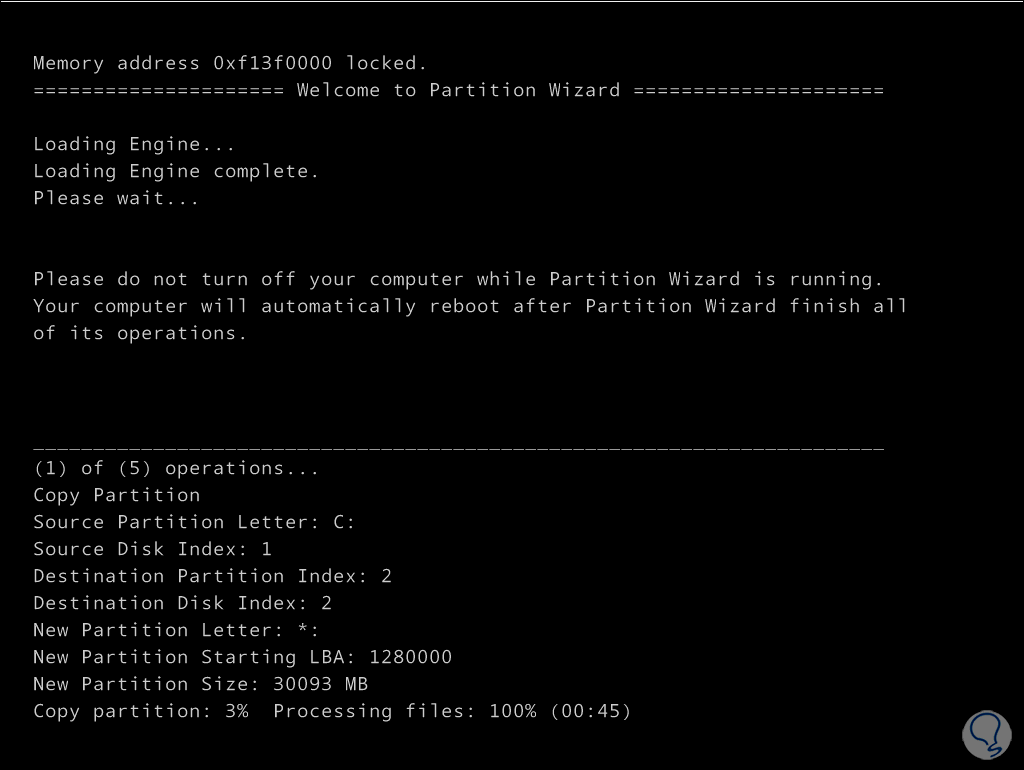The height and width of the screenshot is (770, 1024).
Task: Click the Source Partition Letter C: line
Action: pyautogui.click(x=194, y=522)
